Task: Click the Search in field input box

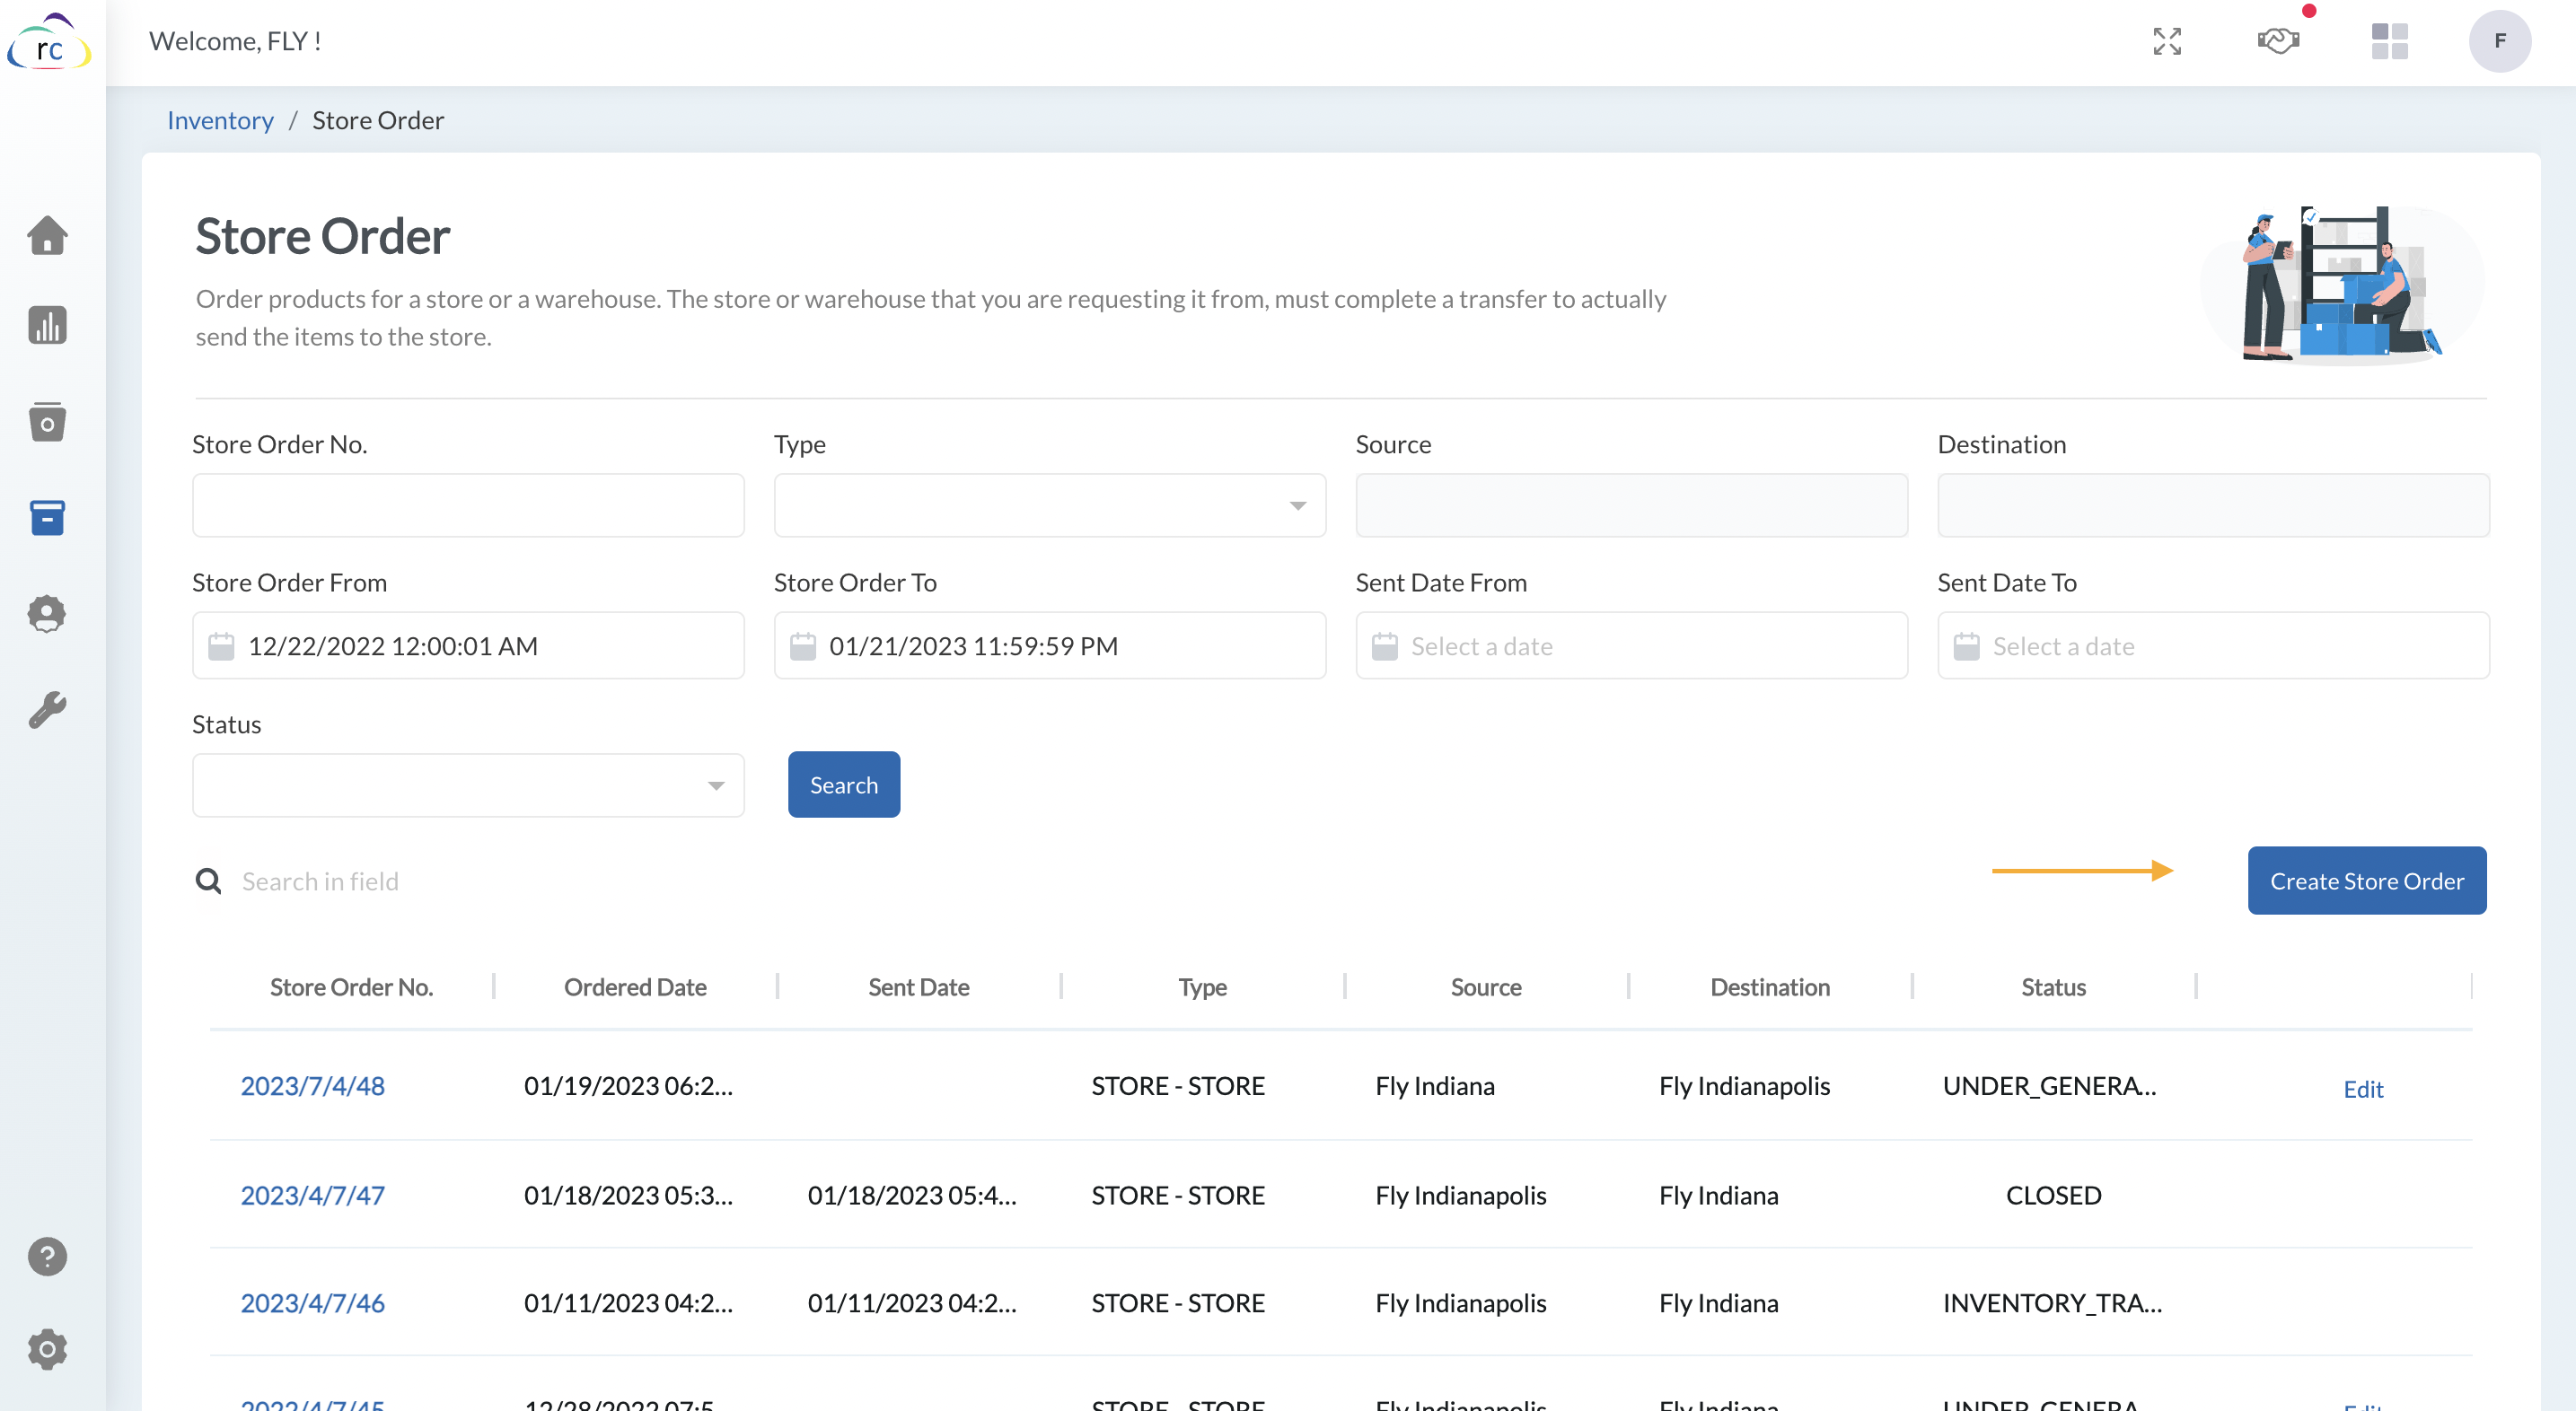Action: pos(400,881)
